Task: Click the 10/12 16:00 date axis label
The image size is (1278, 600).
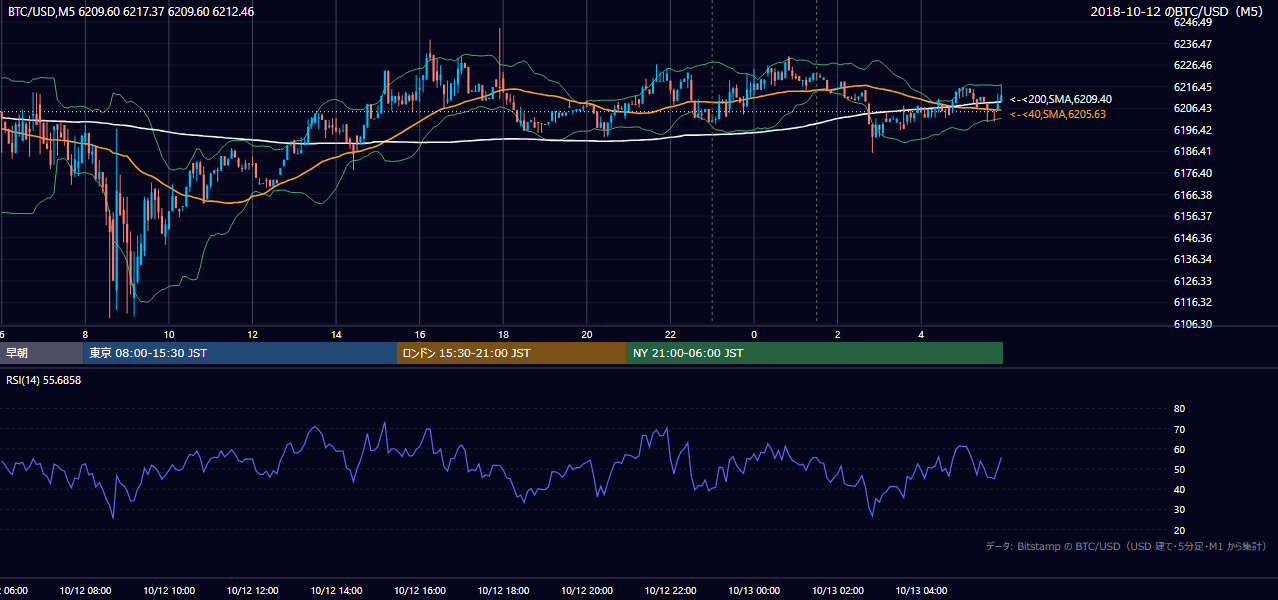Action: (420, 590)
